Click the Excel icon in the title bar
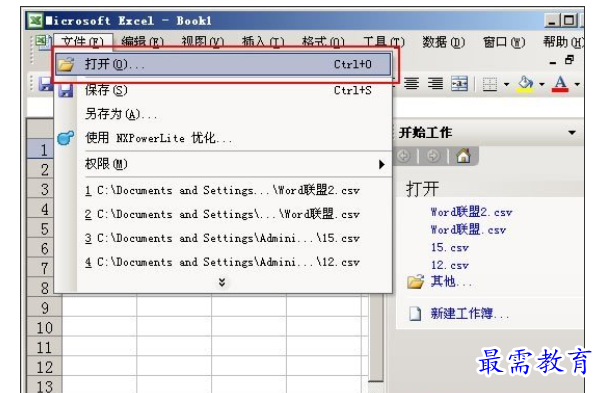600x393 pixels. tap(36, 20)
